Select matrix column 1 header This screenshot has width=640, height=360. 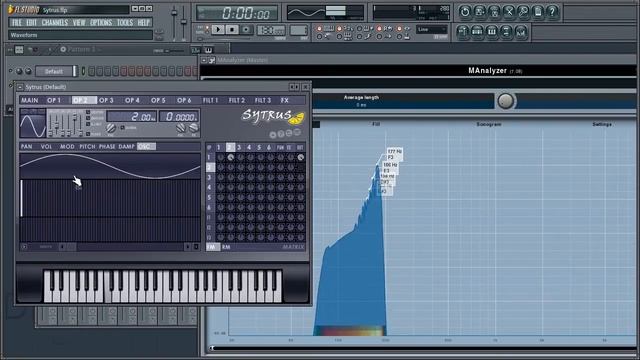pos(220,147)
